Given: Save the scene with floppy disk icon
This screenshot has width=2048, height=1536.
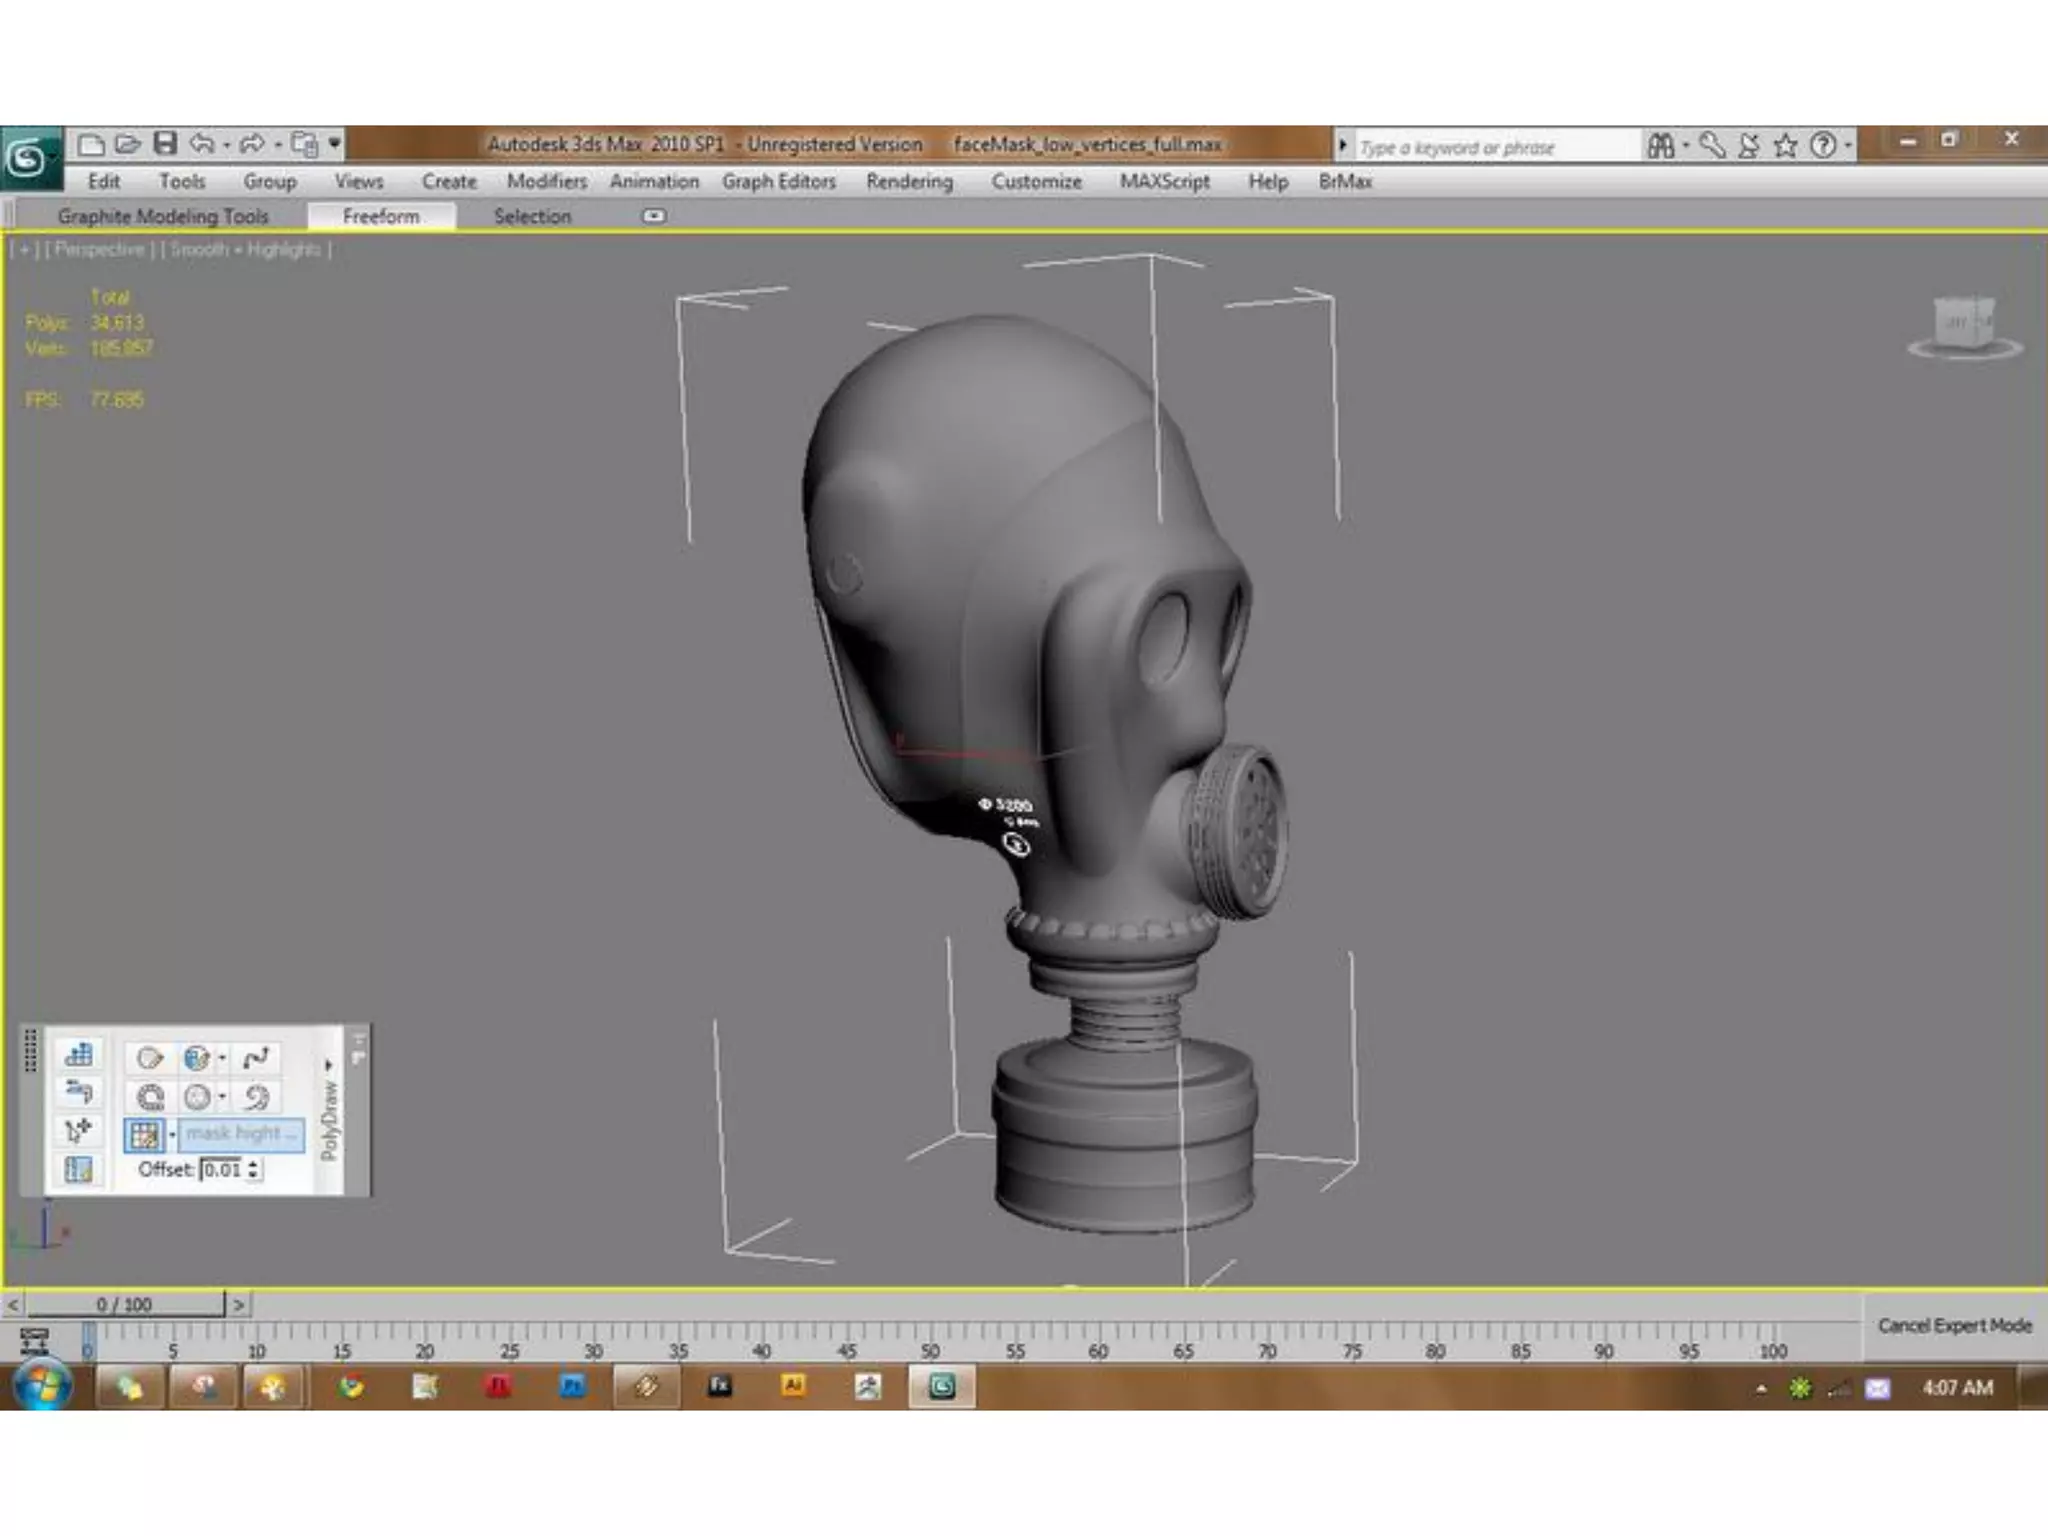Looking at the screenshot, I should pos(165,144).
